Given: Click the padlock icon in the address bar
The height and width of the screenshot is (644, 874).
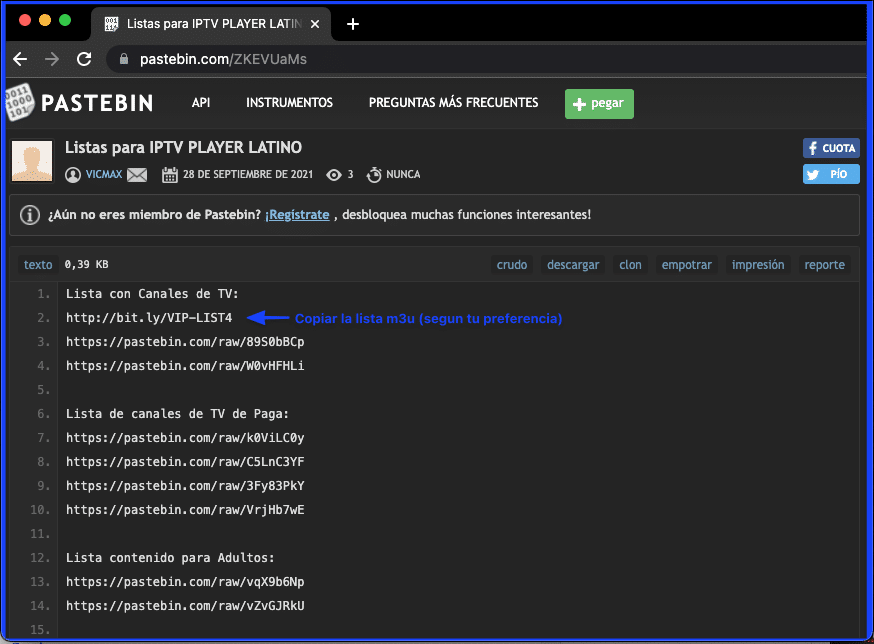Looking at the screenshot, I should (x=122, y=59).
